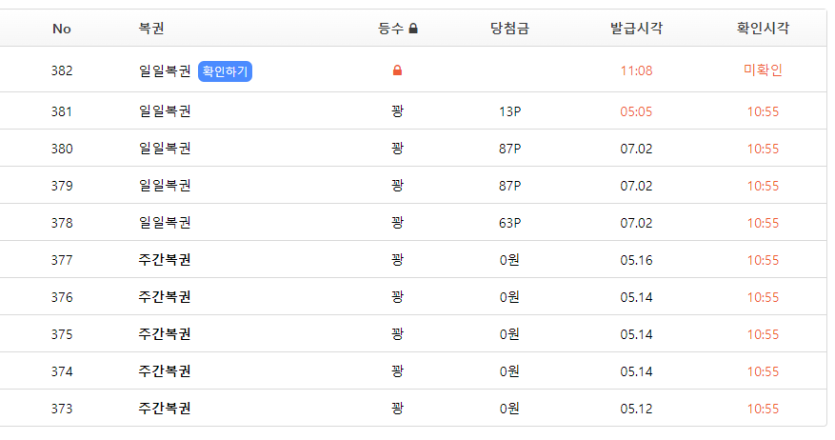Click 꽝 grade in row 378
The height and width of the screenshot is (440, 835).
[397, 223]
